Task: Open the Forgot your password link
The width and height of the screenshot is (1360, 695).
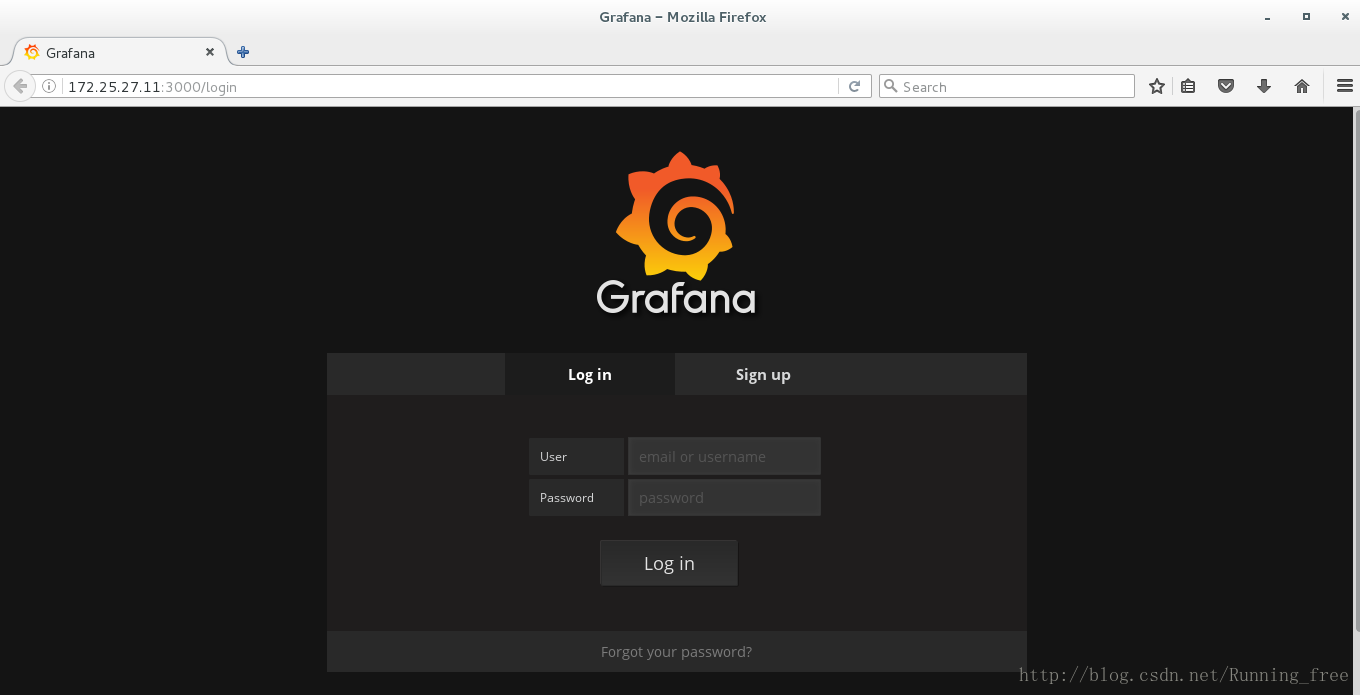Action: click(676, 652)
